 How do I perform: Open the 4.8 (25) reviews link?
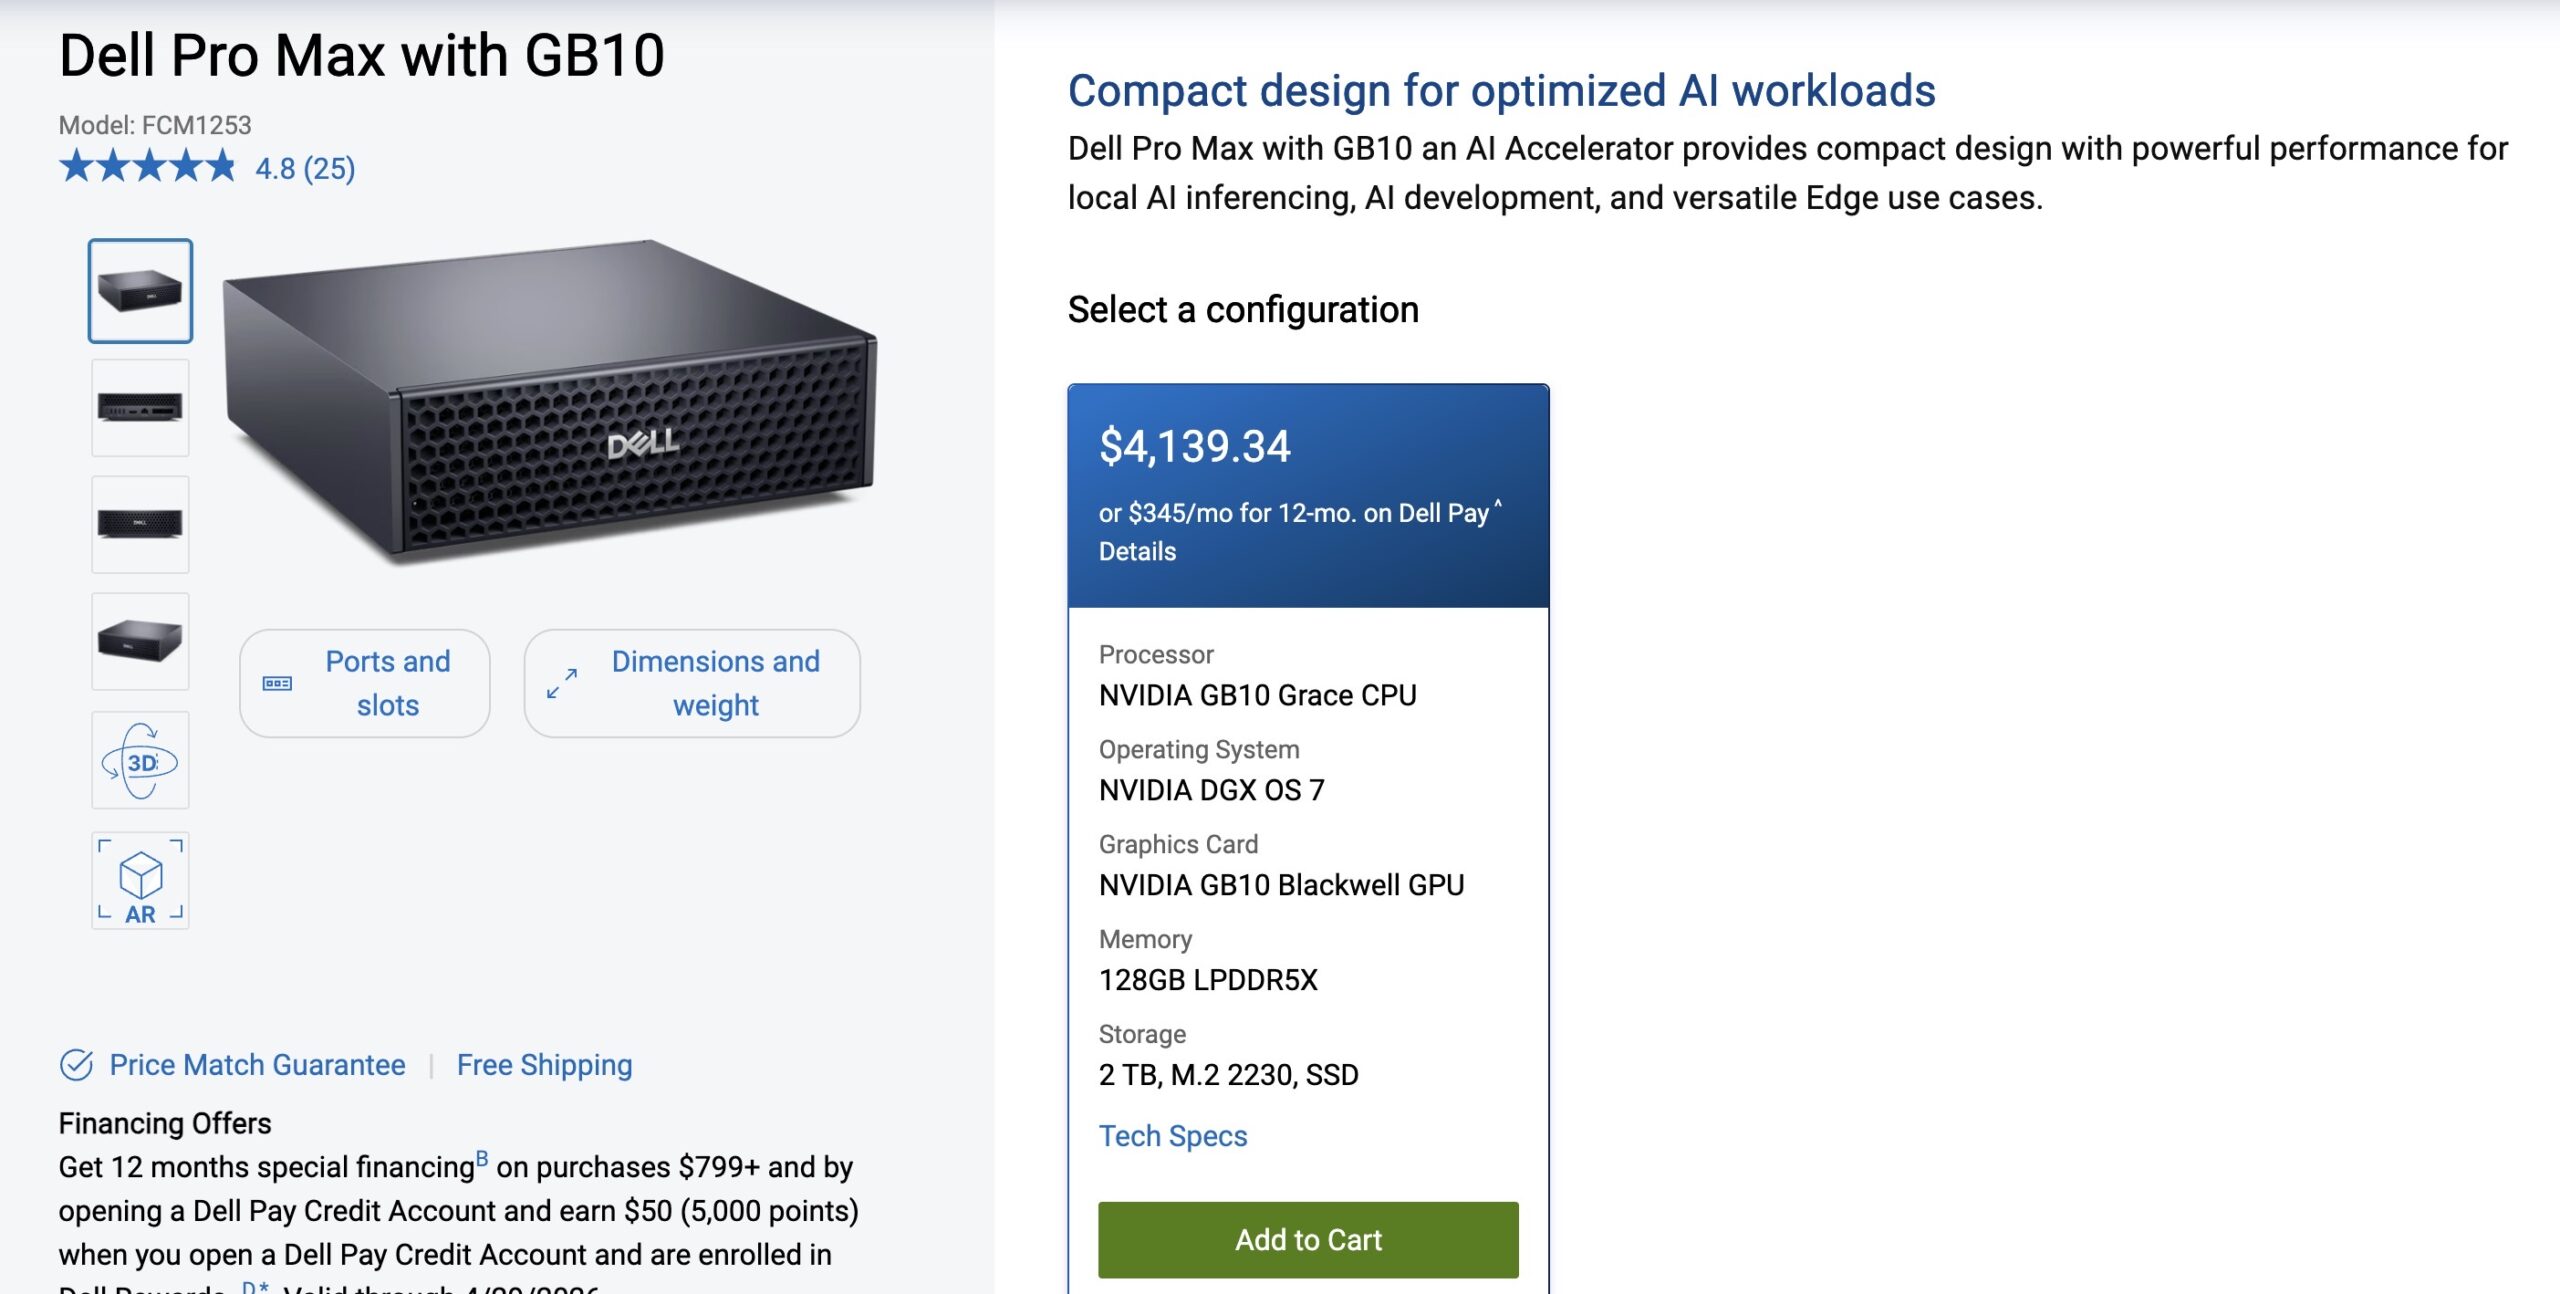click(305, 169)
